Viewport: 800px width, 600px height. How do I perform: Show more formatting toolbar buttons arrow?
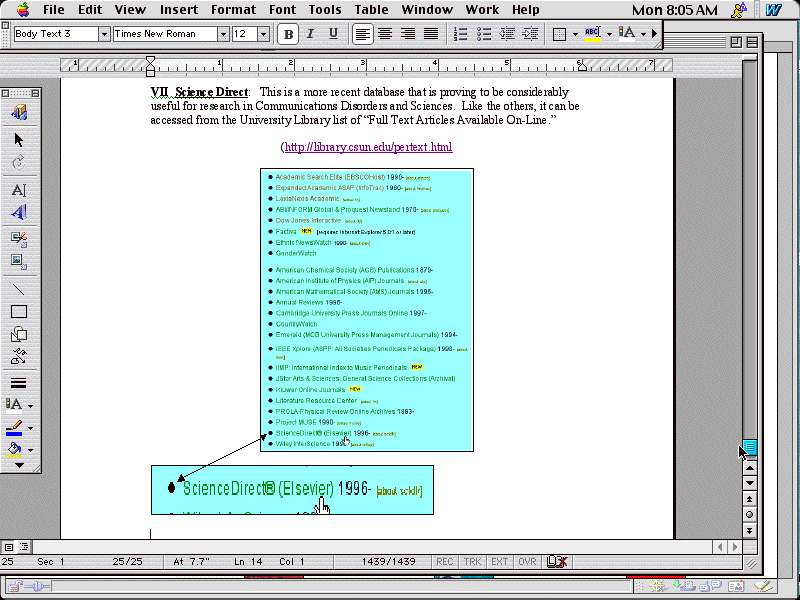pyautogui.click(x=655, y=34)
